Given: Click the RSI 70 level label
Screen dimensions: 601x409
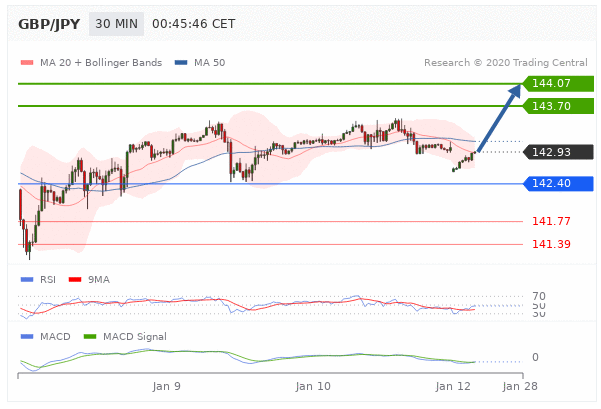Looking at the screenshot, I should coord(539,296).
